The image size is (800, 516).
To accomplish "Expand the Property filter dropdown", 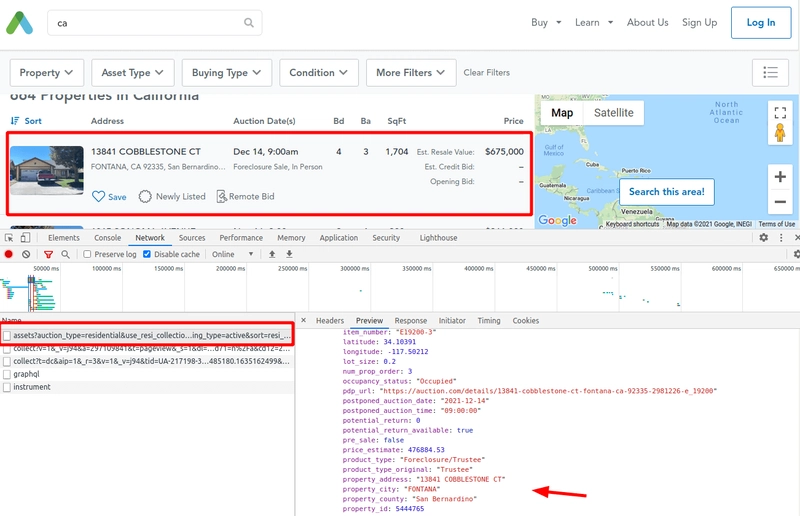I will (46, 72).
